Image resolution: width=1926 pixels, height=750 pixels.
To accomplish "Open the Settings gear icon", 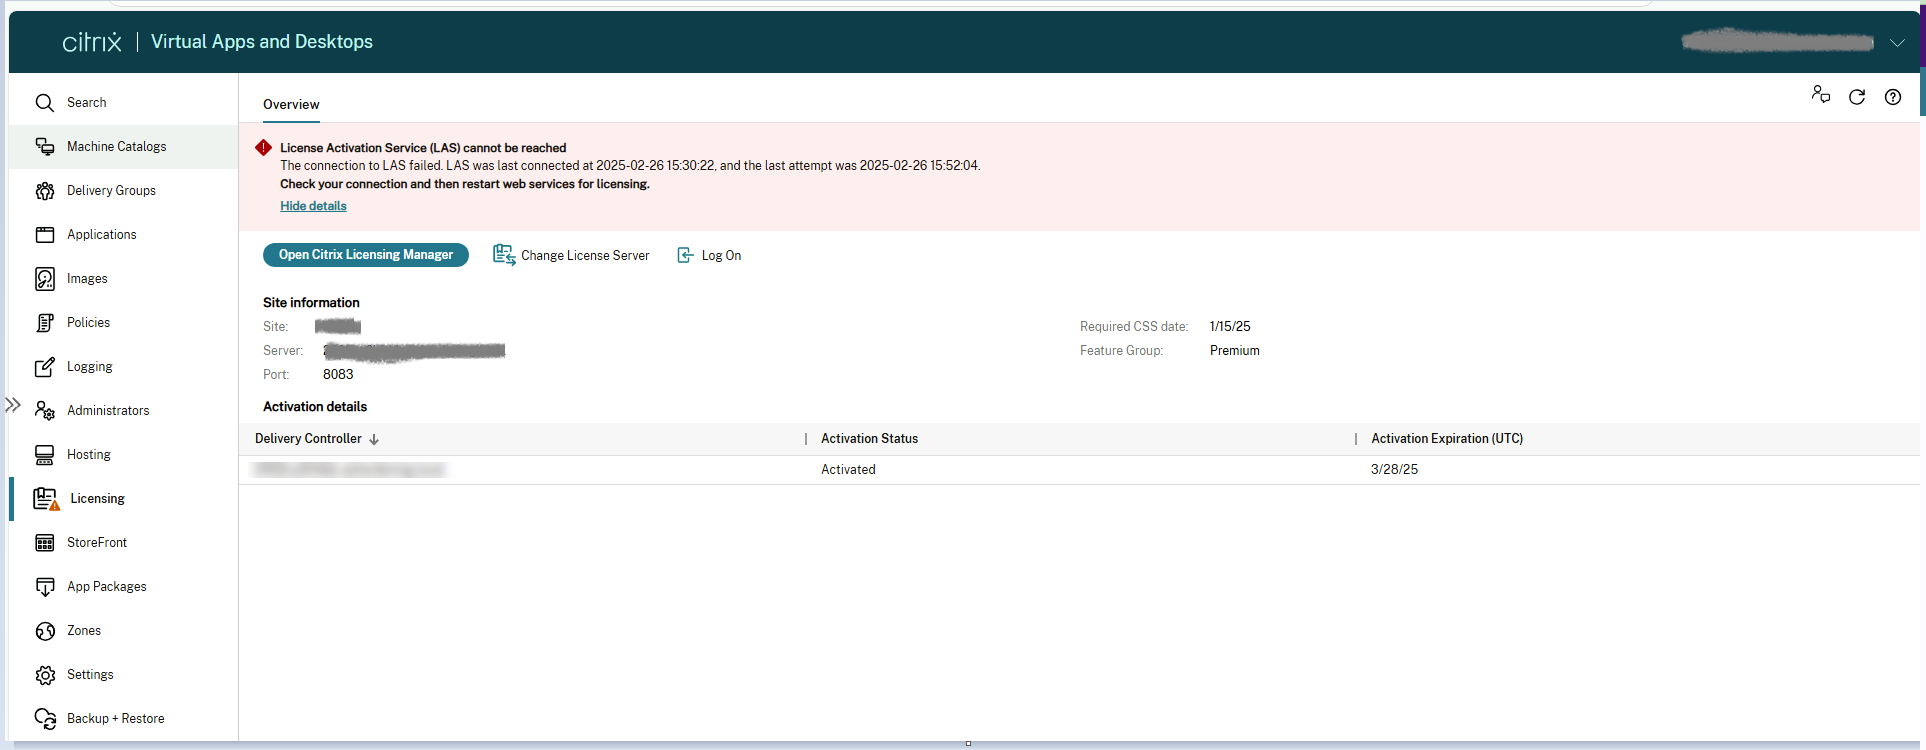I will coord(45,675).
